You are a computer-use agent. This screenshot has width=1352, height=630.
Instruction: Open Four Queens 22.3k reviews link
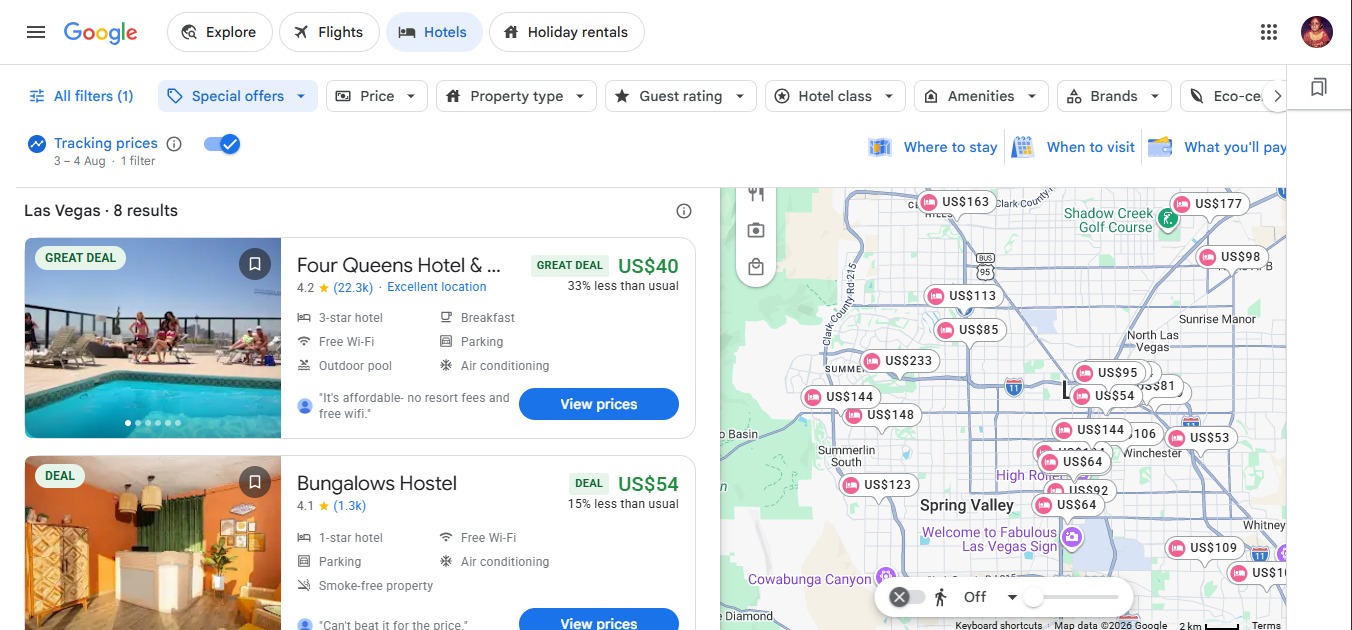(353, 287)
